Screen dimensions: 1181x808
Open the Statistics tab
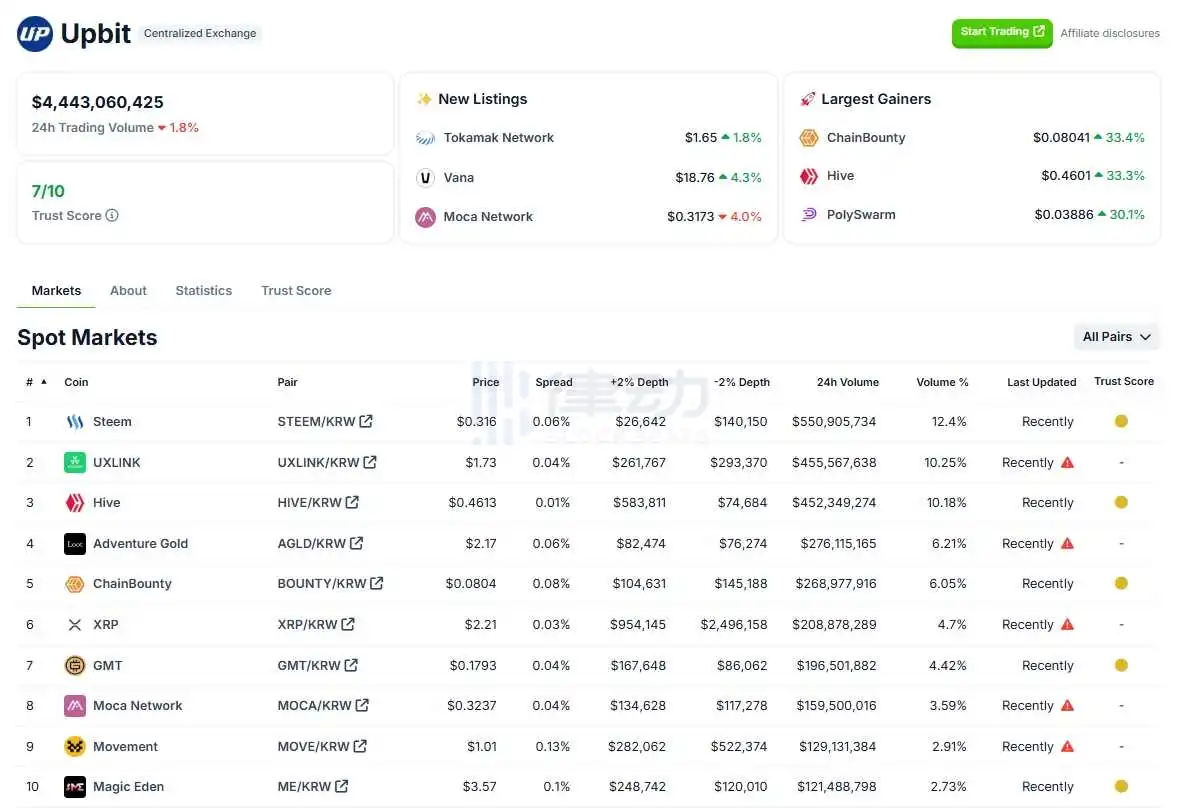pyautogui.click(x=203, y=290)
